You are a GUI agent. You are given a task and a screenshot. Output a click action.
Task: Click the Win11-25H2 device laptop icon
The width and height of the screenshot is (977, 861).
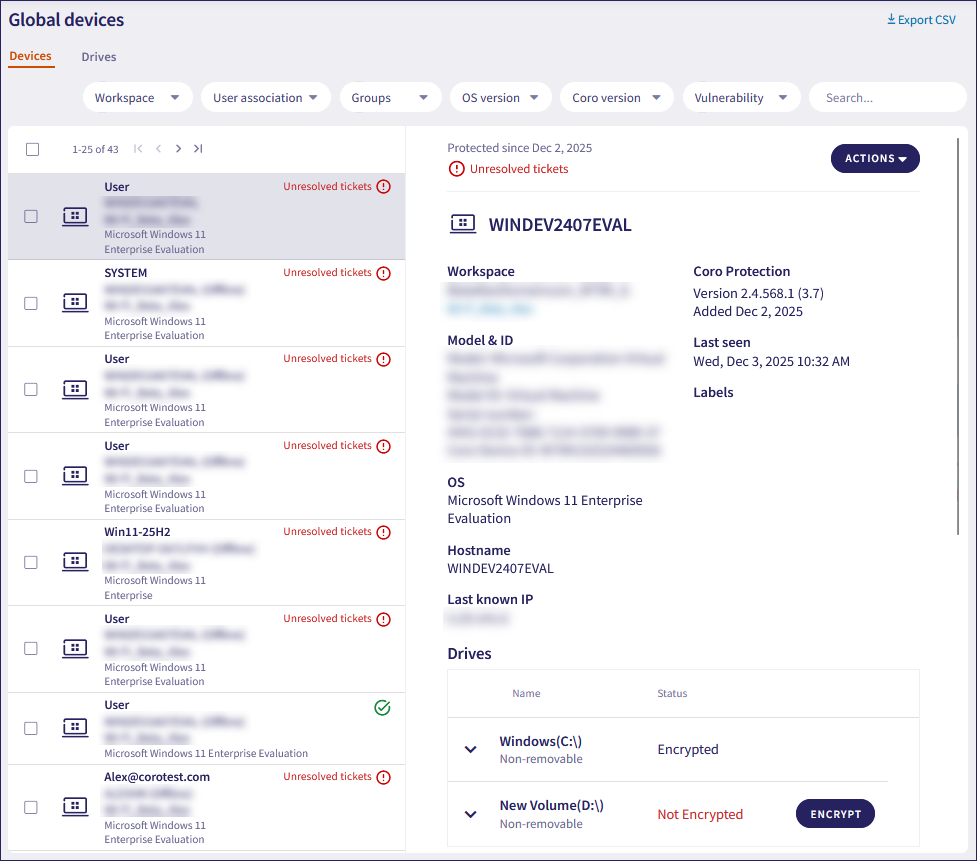75,562
